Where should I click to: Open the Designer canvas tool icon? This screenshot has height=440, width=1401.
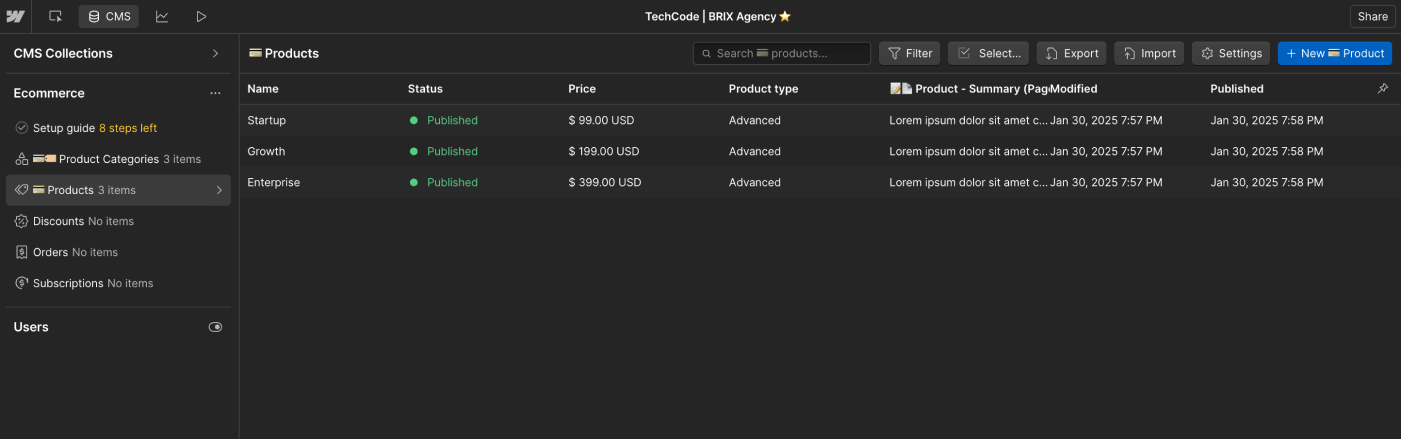pos(55,16)
